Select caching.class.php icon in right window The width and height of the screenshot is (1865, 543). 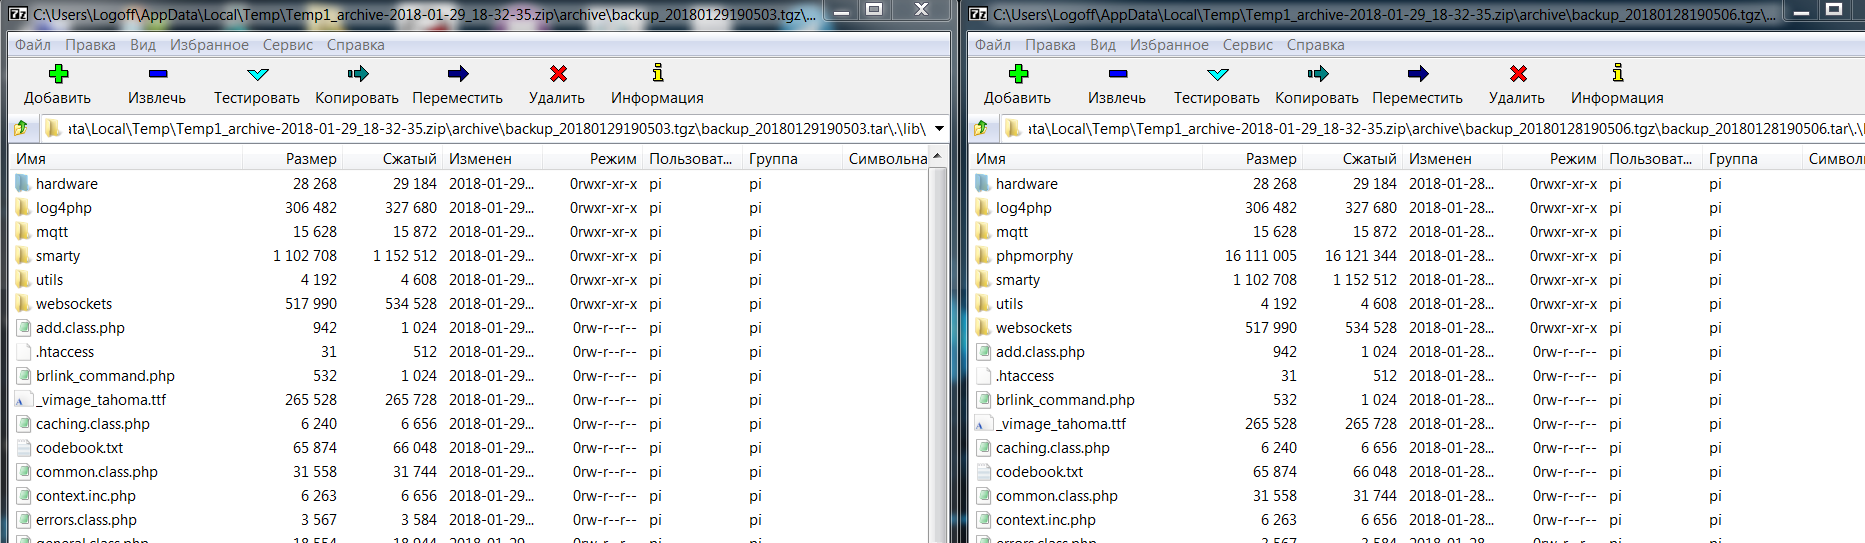pos(983,447)
